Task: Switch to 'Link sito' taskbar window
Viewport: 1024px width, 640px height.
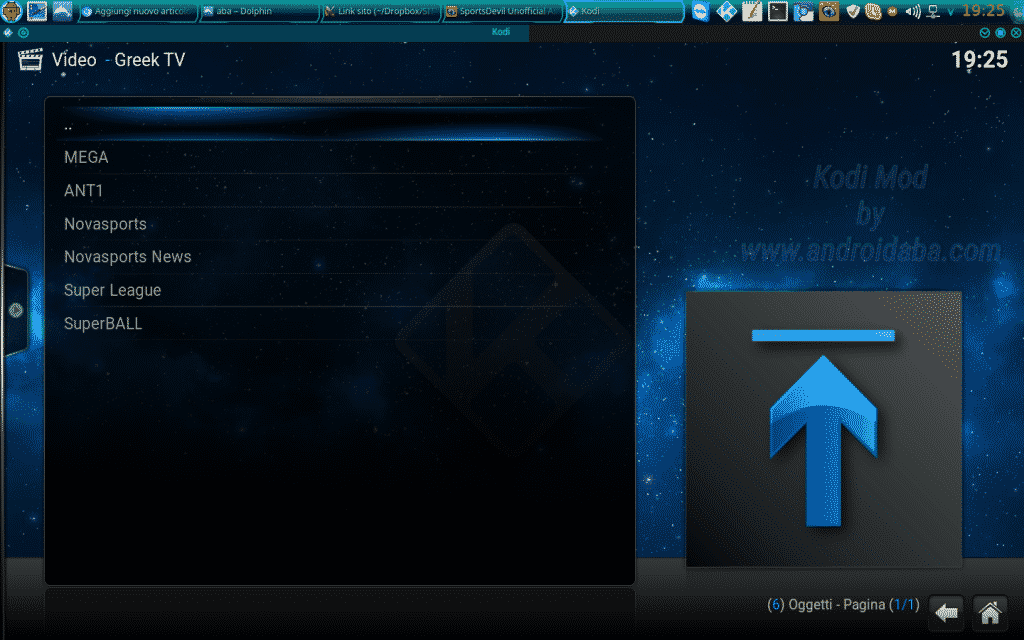Action: 381,11
